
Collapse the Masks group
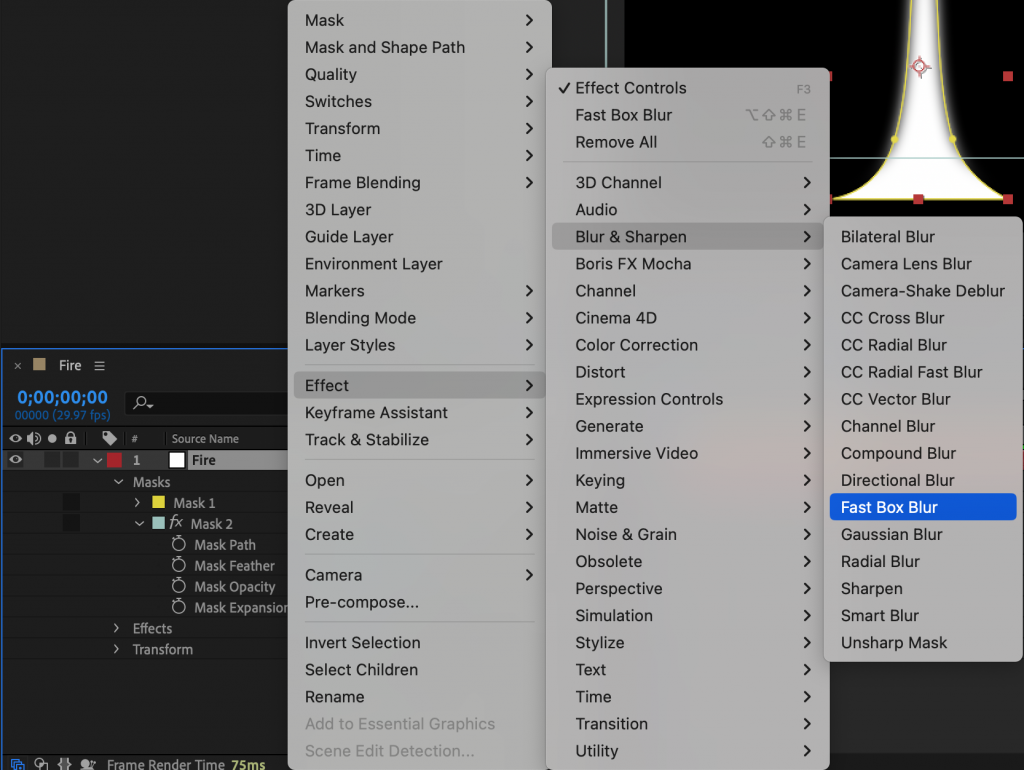[x=119, y=482]
